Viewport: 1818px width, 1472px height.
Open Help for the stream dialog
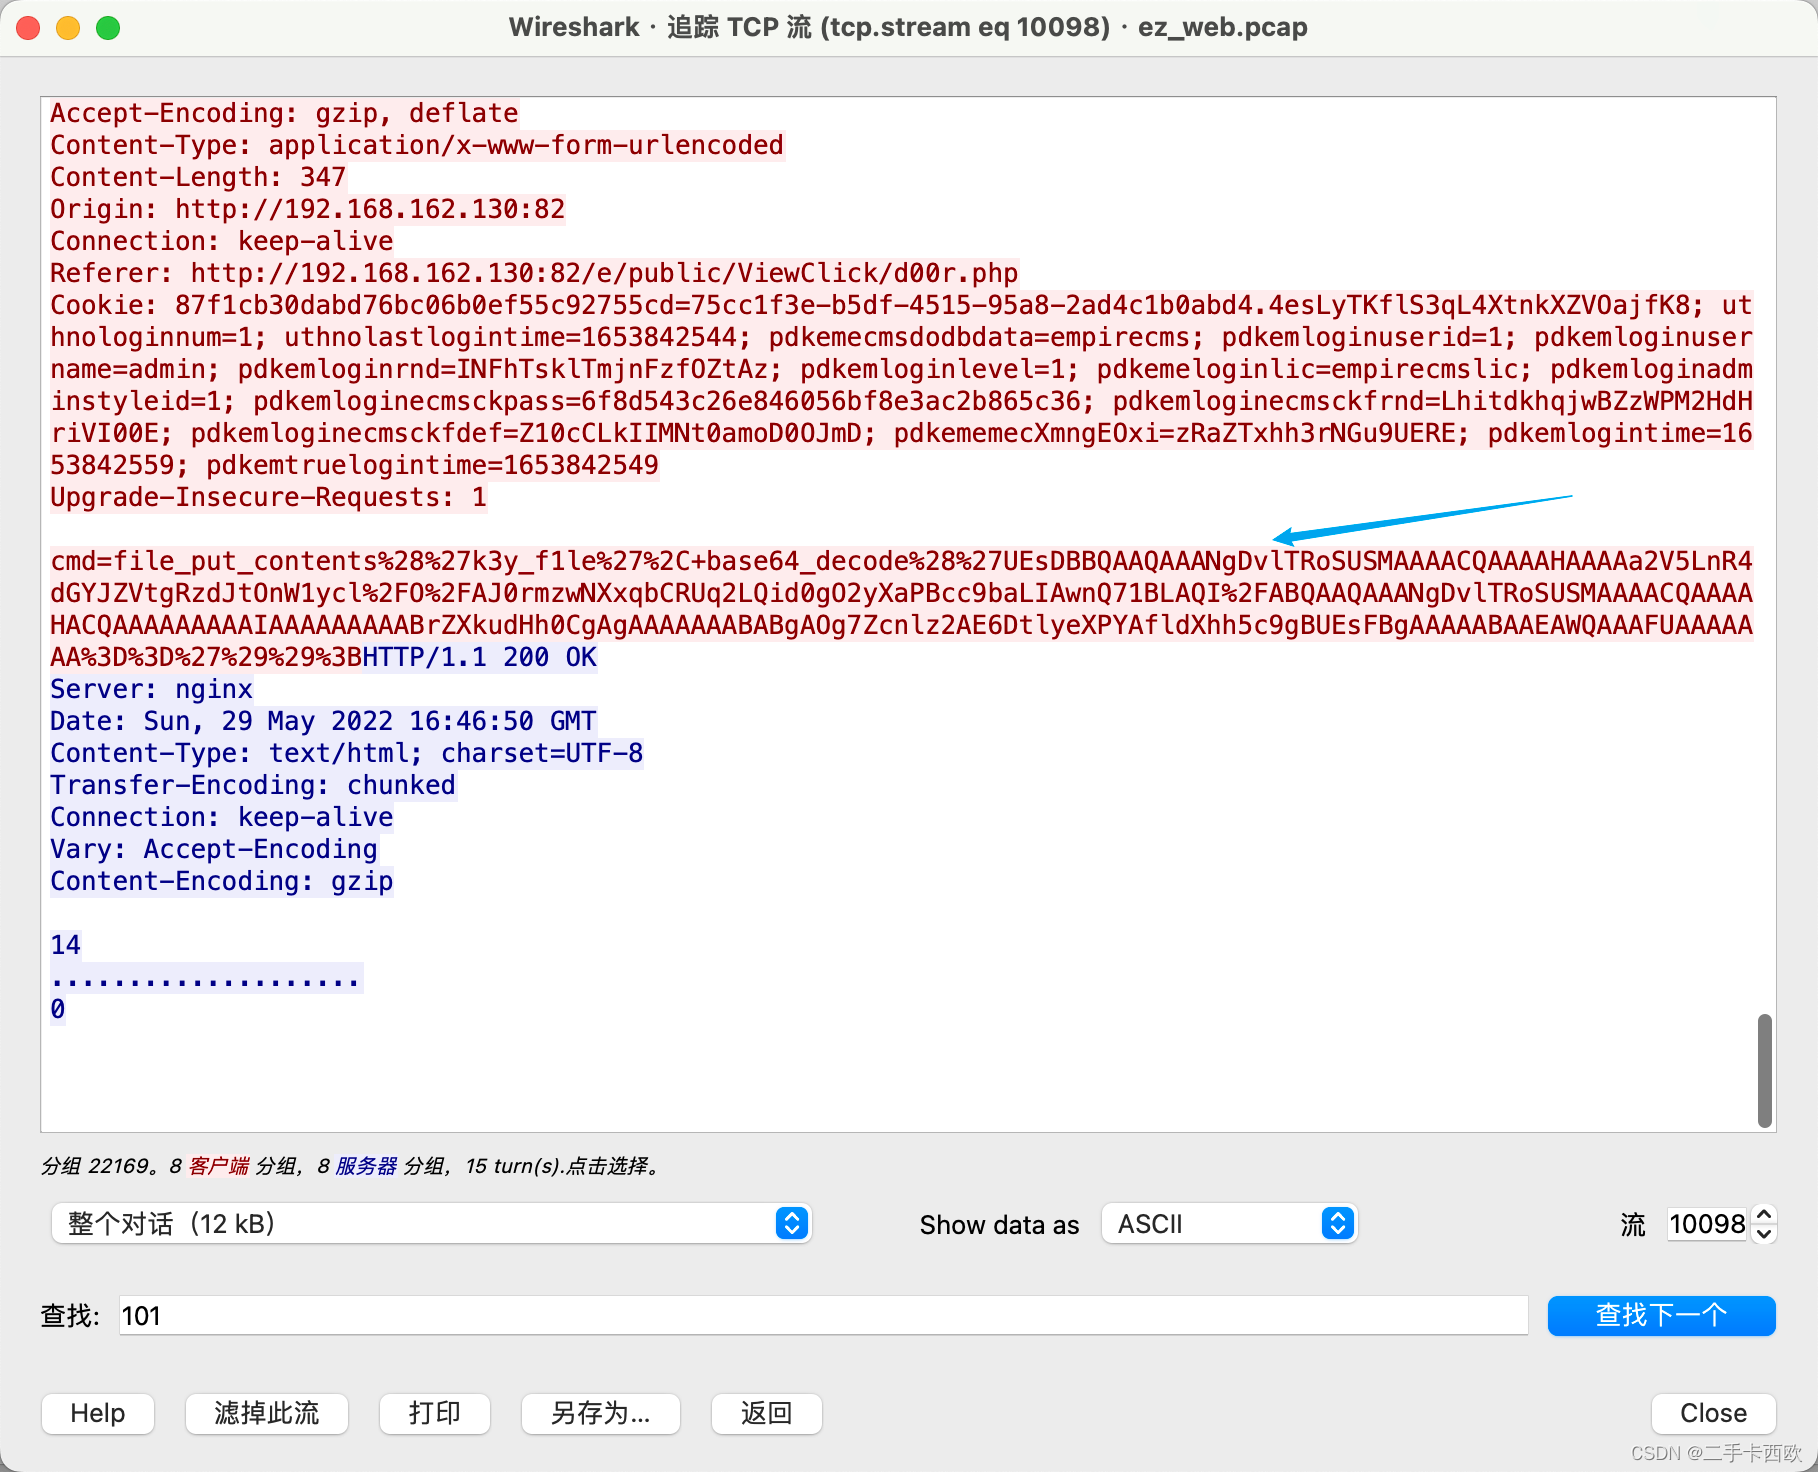tap(98, 1413)
